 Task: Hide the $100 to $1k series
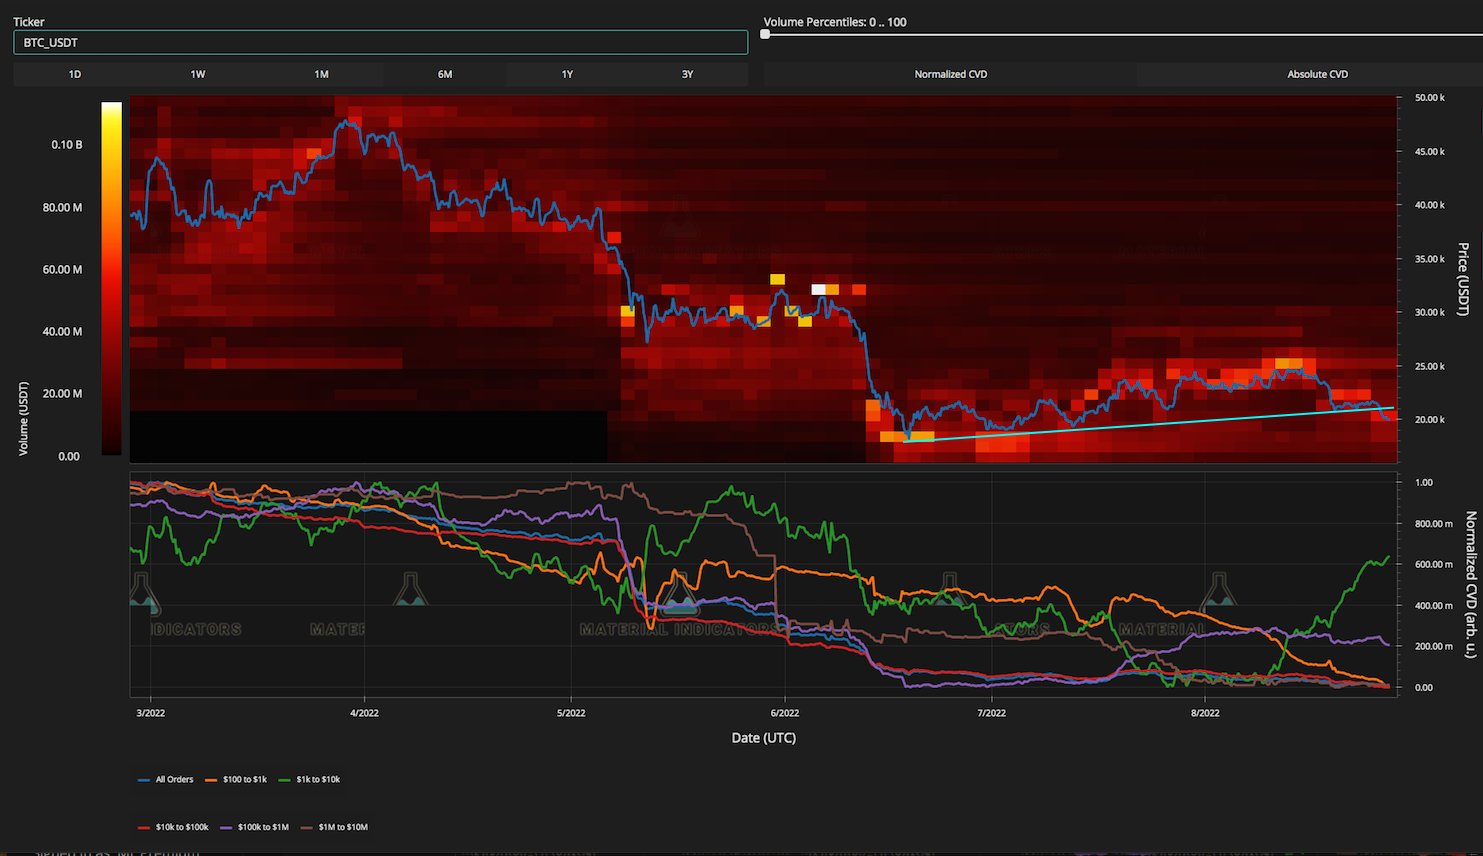(244, 779)
